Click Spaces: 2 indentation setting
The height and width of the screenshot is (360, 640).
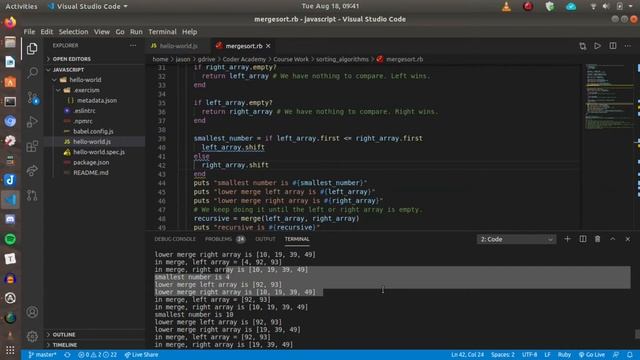pos(502,355)
